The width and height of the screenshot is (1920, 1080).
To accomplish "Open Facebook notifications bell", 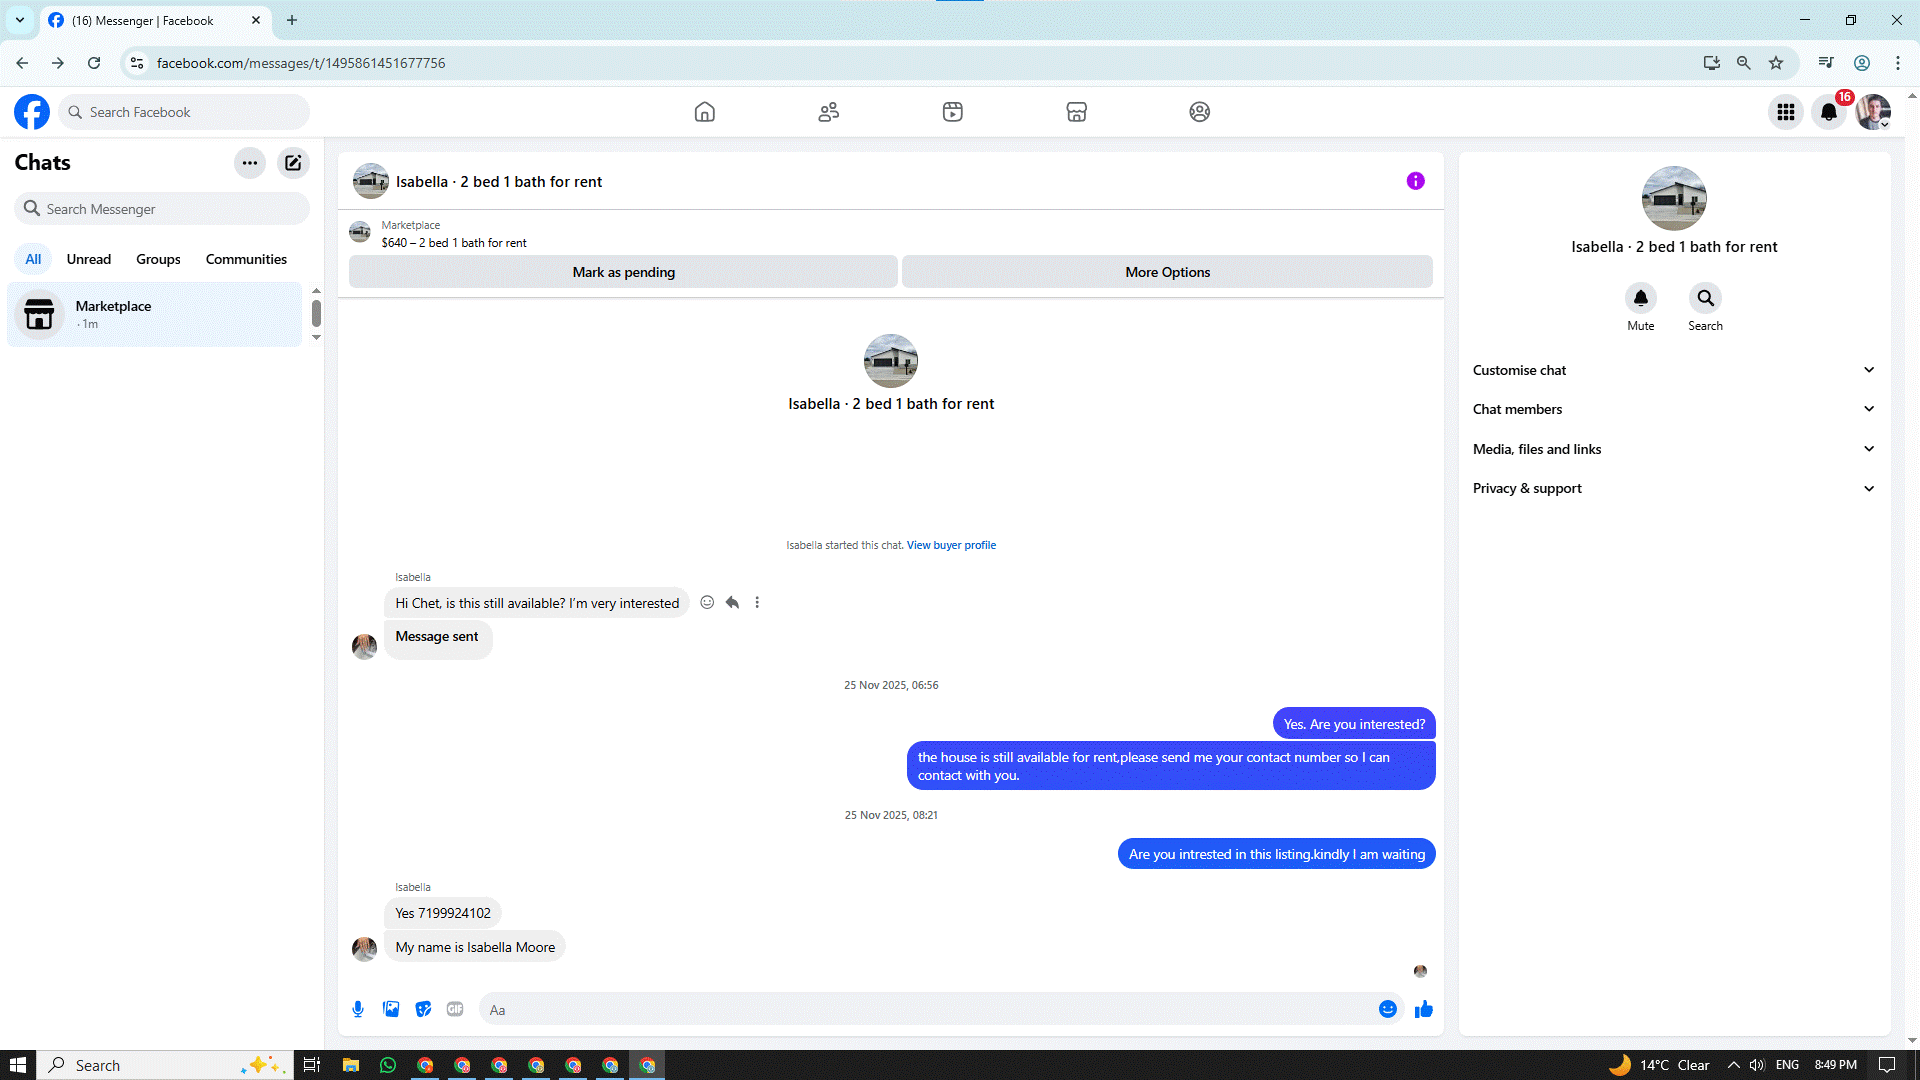I will point(1828,112).
